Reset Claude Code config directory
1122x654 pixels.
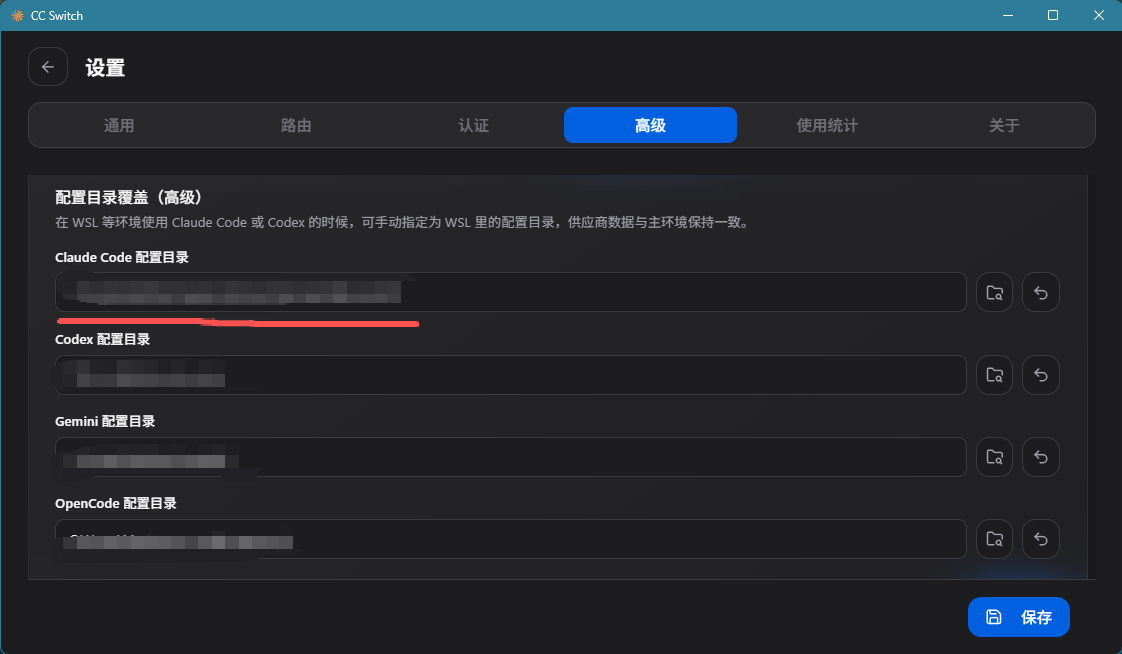click(x=1040, y=292)
